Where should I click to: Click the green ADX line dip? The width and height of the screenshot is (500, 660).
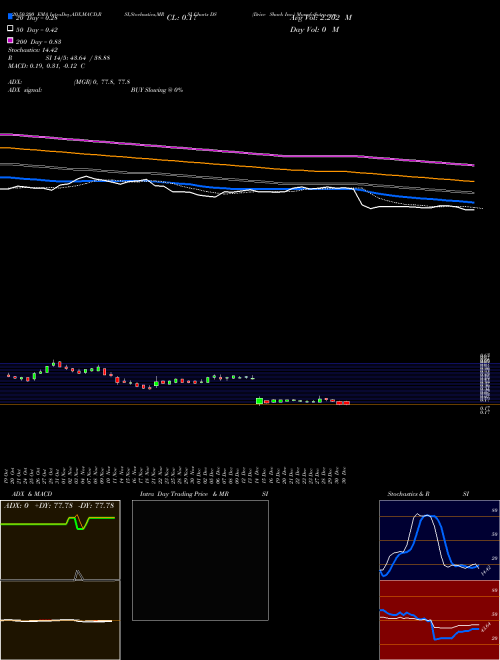click(x=80, y=527)
